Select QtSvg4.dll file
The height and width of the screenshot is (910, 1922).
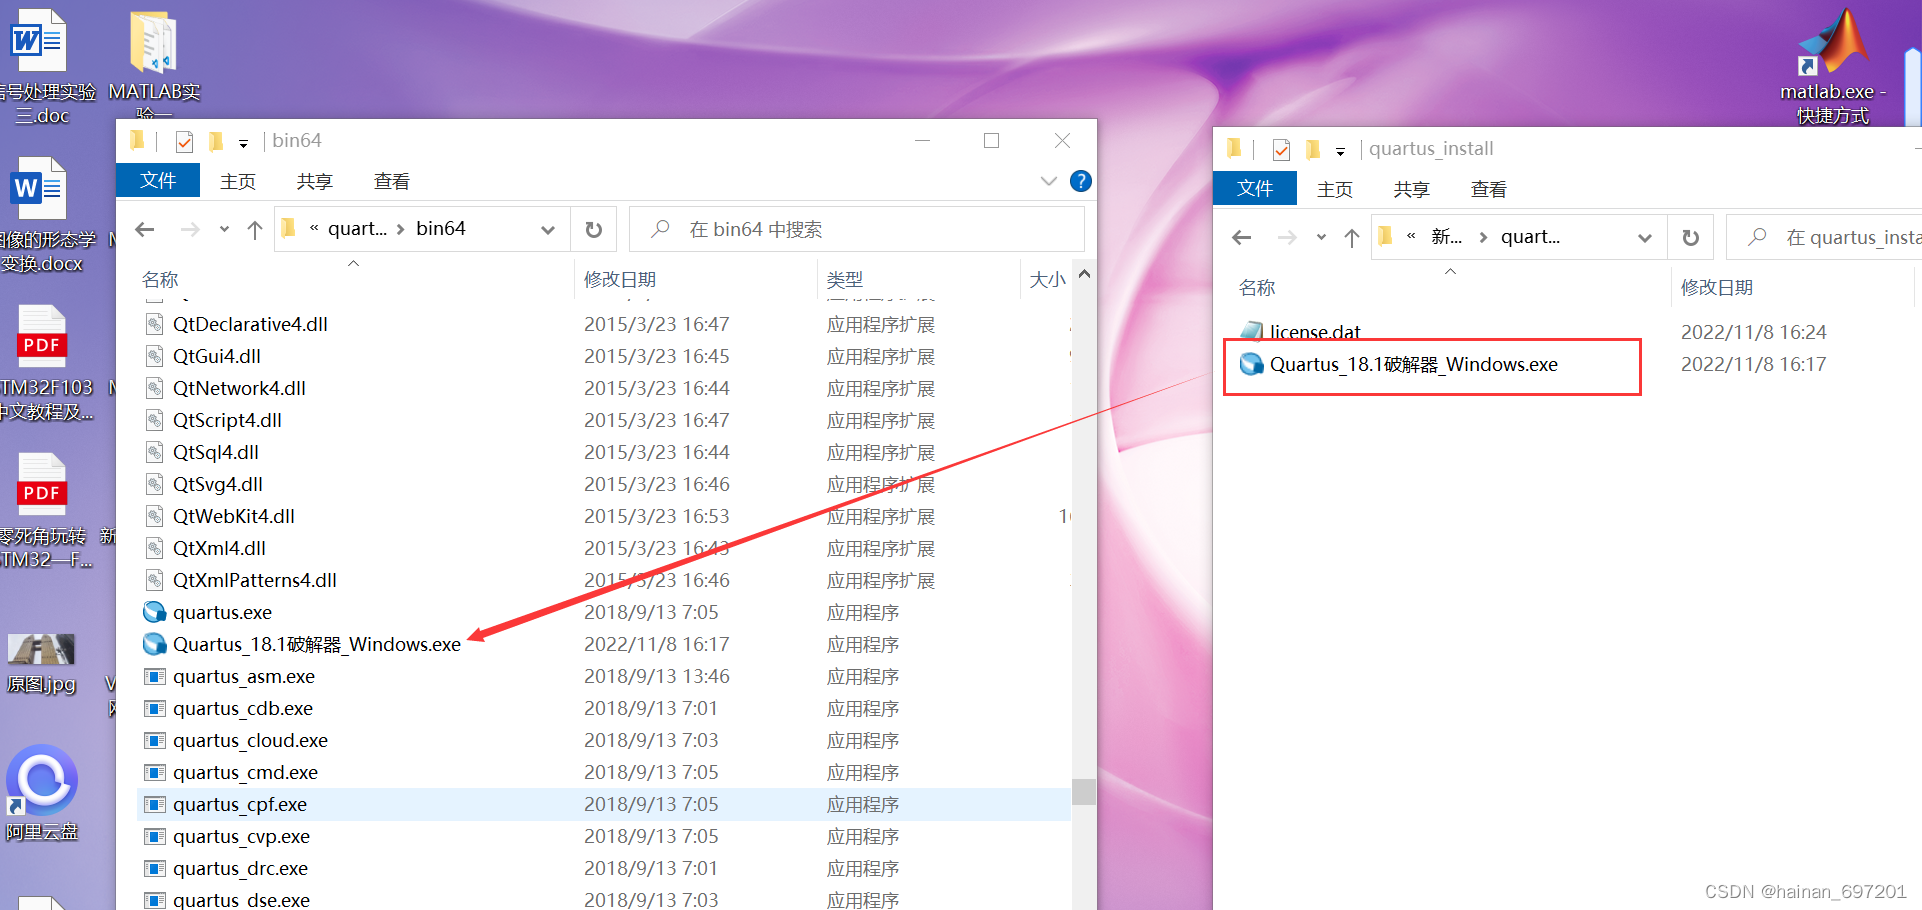click(218, 484)
